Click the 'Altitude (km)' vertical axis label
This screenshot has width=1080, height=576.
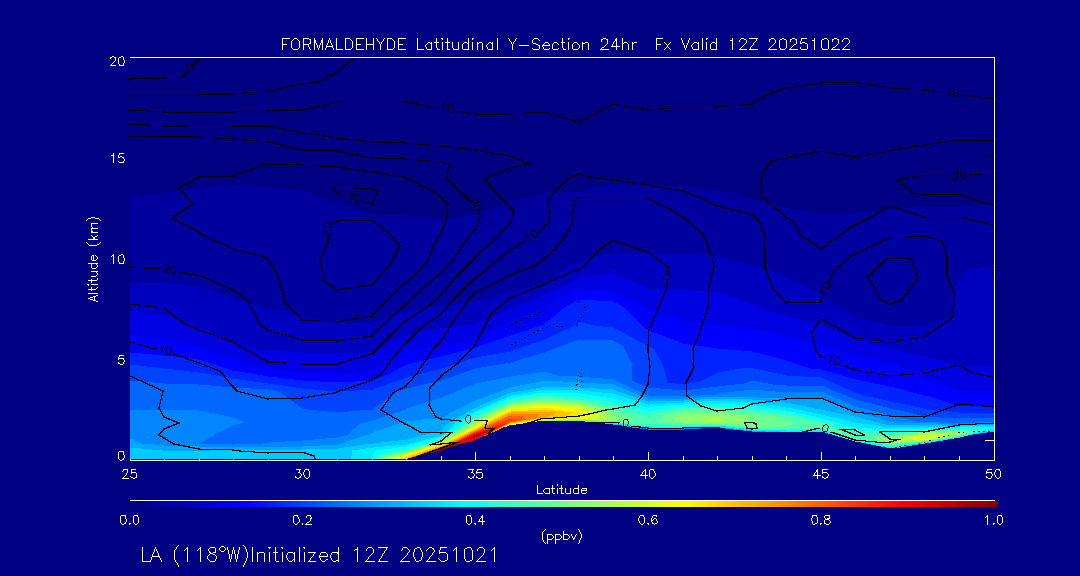click(94, 259)
